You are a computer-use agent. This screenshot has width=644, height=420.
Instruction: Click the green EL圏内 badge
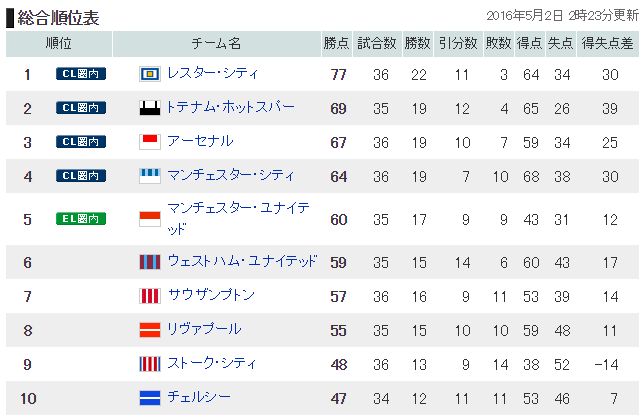(x=81, y=218)
